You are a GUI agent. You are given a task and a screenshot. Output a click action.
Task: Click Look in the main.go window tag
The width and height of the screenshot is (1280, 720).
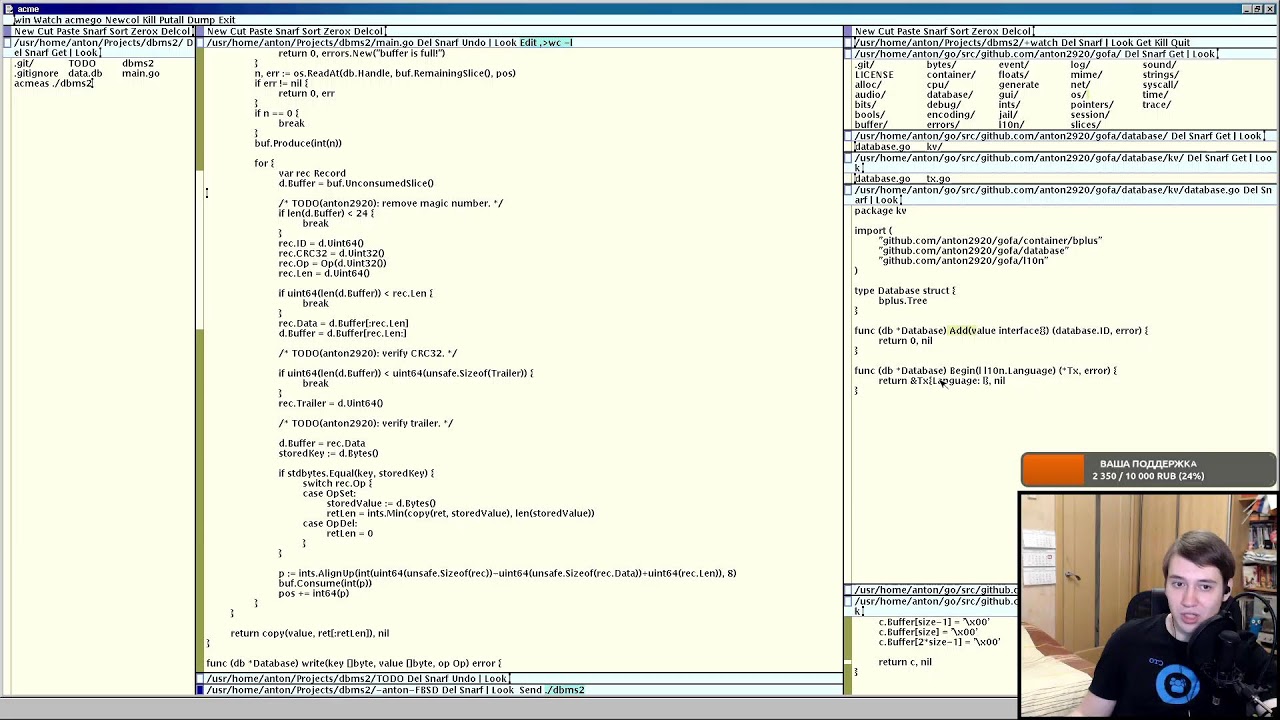505,43
